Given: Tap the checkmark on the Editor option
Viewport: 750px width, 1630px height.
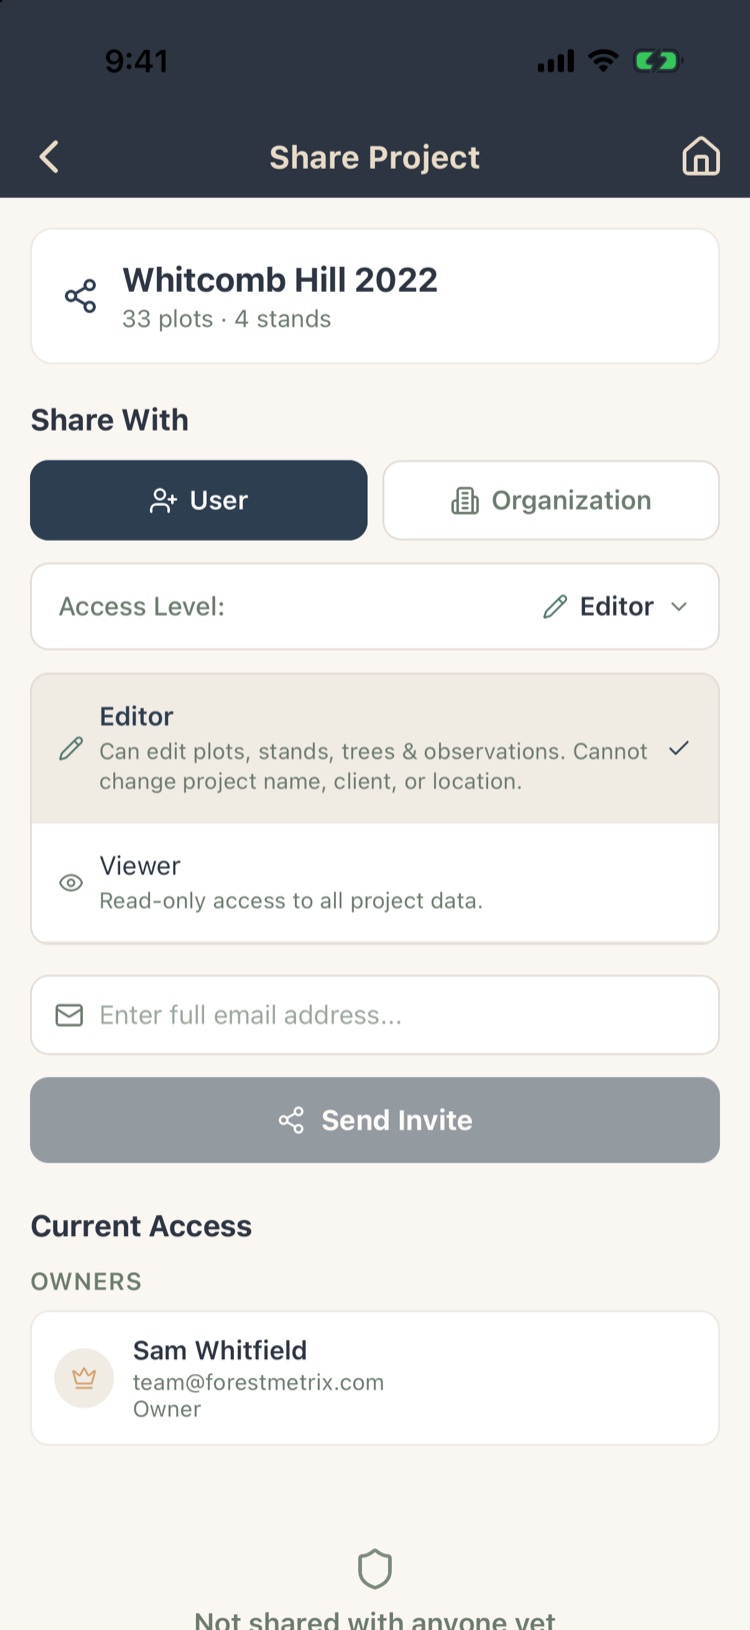Looking at the screenshot, I should click(679, 748).
